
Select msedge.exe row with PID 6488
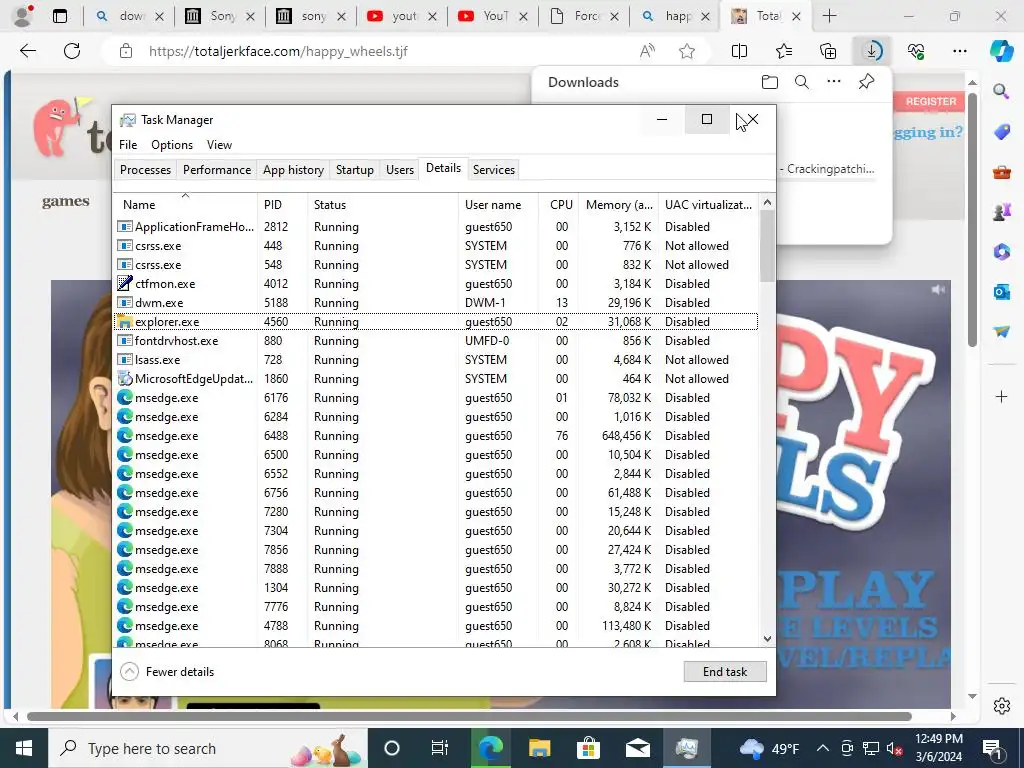(x=436, y=436)
